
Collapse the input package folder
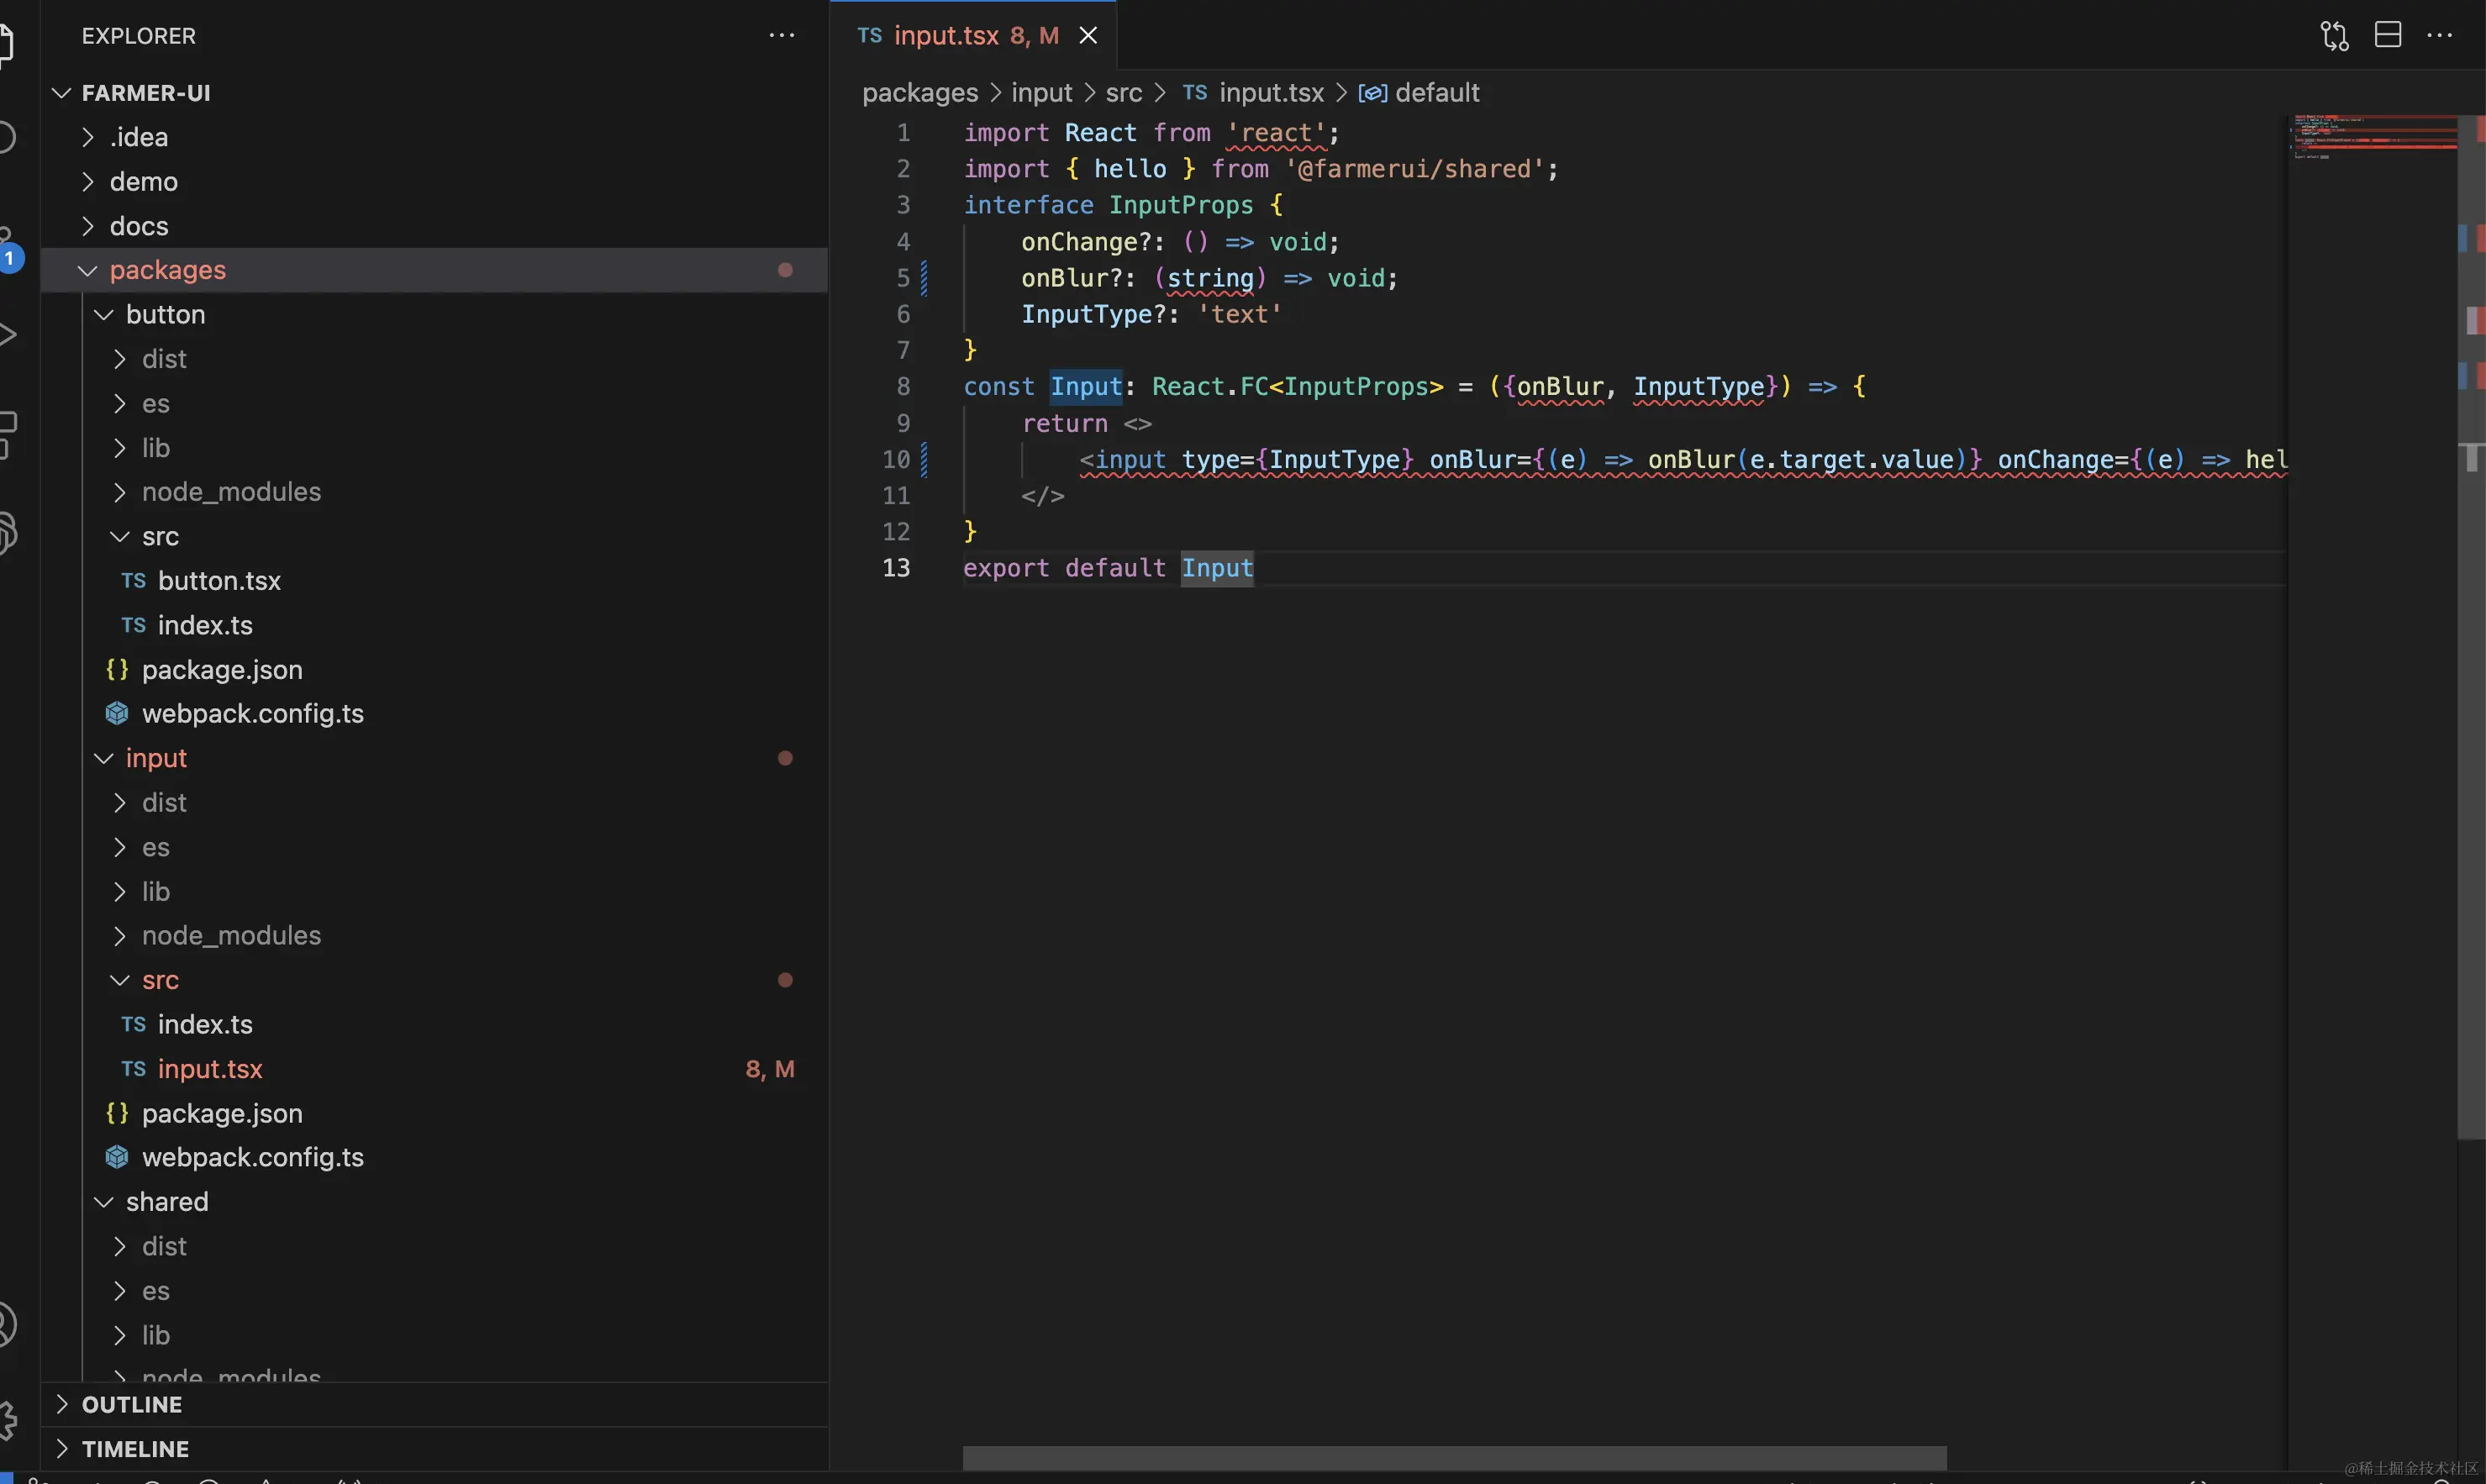(x=435, y=758)
